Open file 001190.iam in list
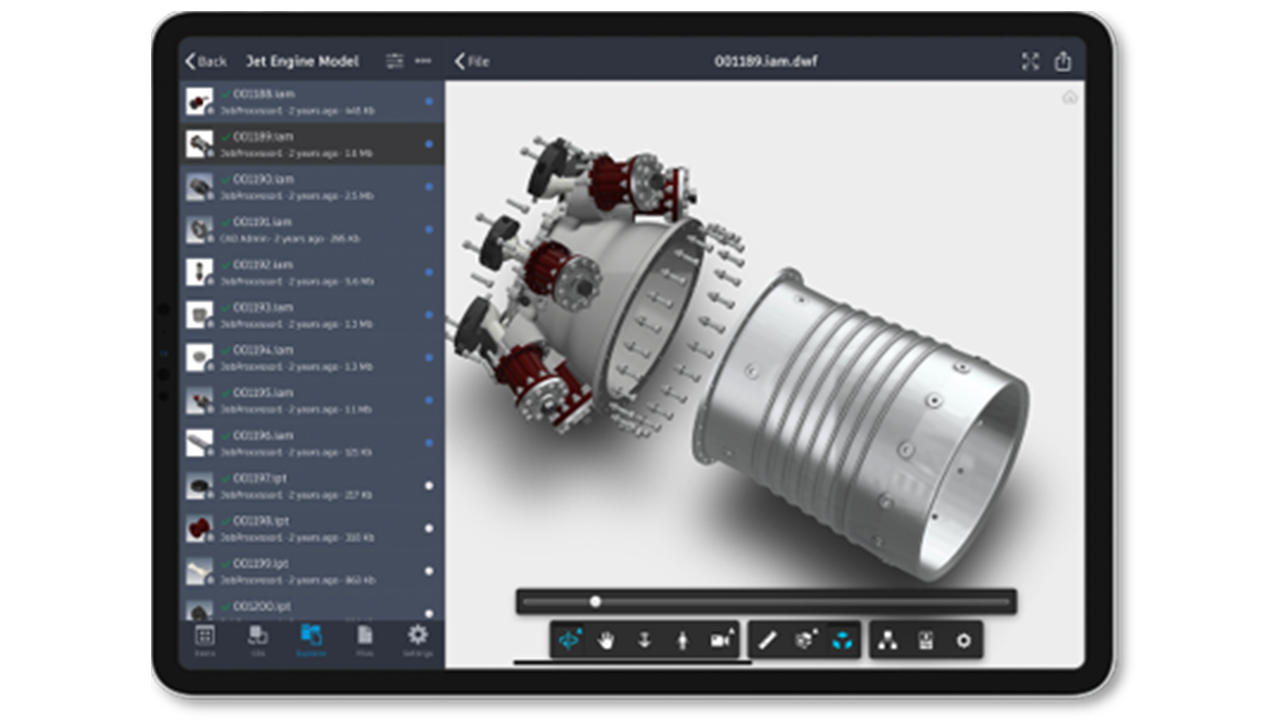The height and width of the screenshot is (720, 1280). [311, 187]
